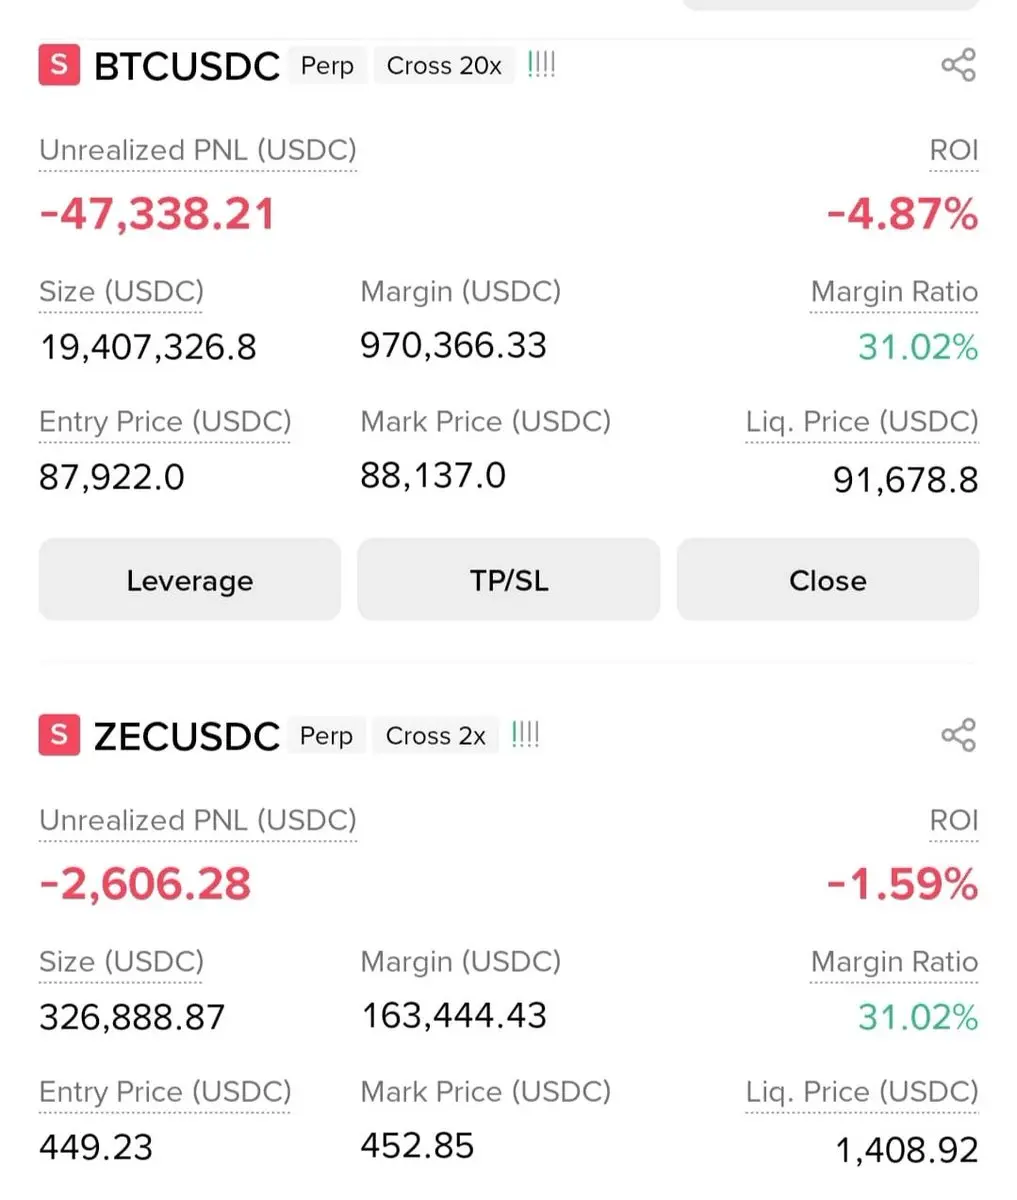The image size is (1017, 1200).
Task: Close the BTCUSDC position
Action: (x=827, y=580)
